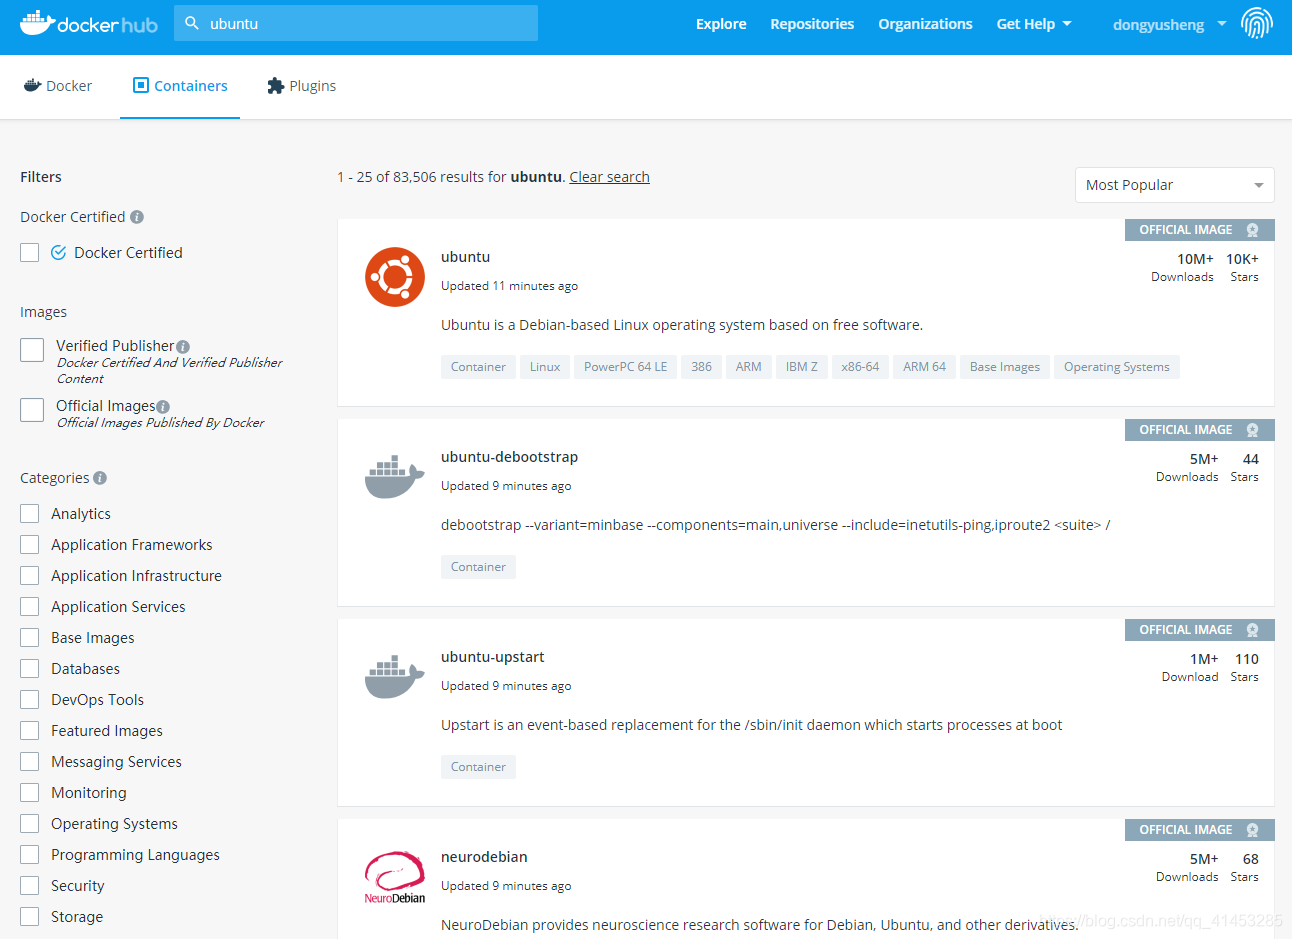
Task: Tick the Monitoring category checkbox
Action: [x=30, y=793]
